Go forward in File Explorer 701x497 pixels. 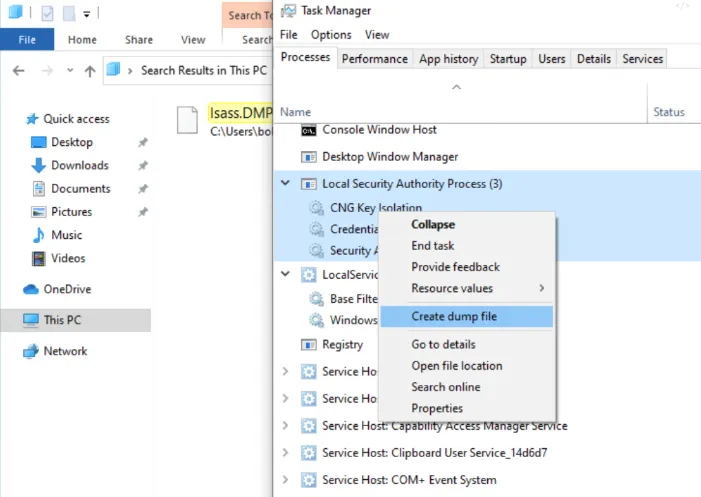[47, 71]
